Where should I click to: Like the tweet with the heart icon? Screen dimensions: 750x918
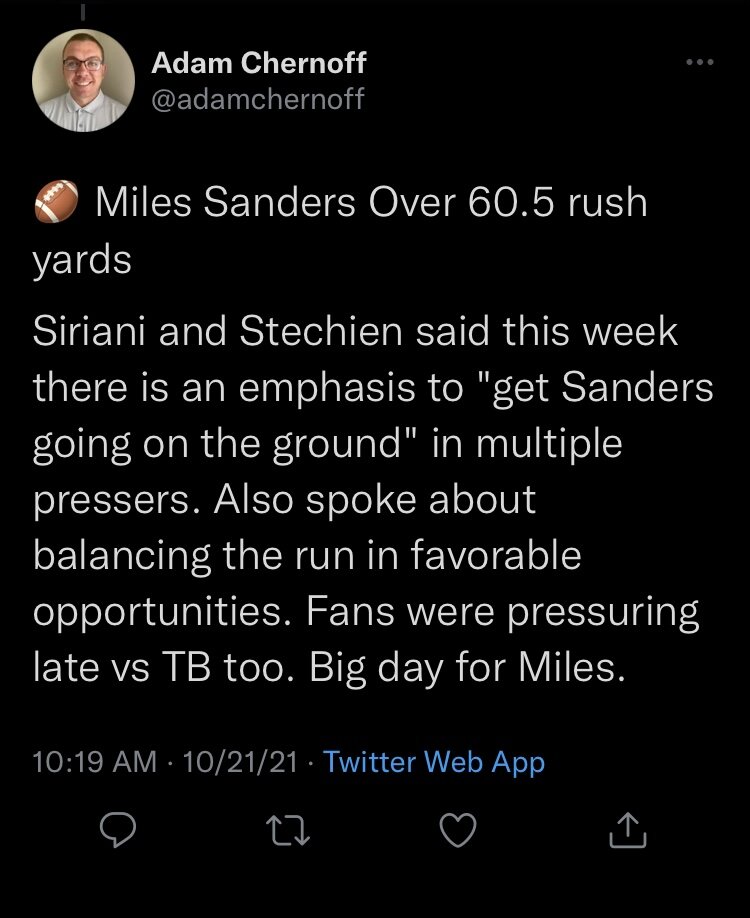tap(459, 831)
